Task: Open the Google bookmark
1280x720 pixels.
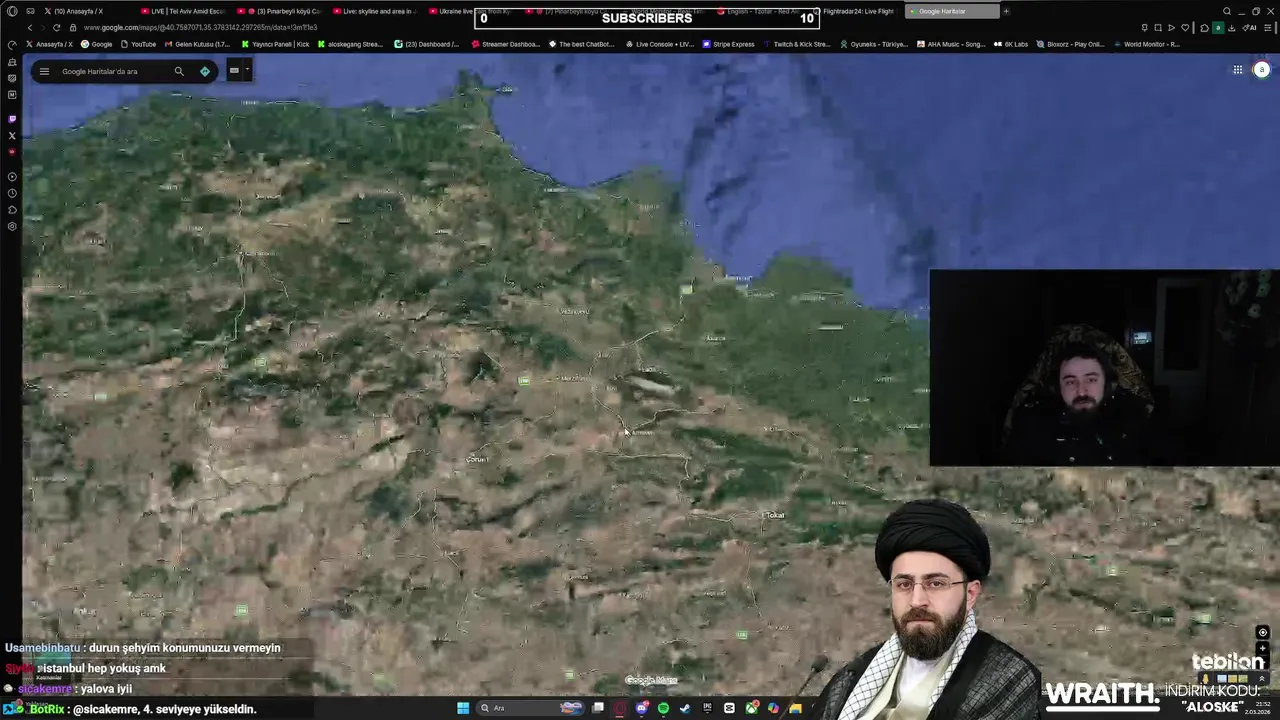Action: 97,44
